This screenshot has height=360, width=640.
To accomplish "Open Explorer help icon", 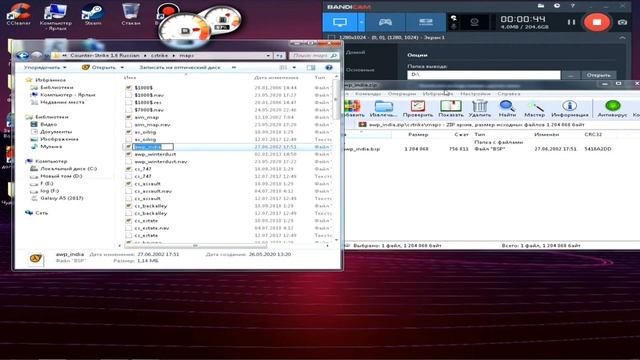I will pos(329,67).
